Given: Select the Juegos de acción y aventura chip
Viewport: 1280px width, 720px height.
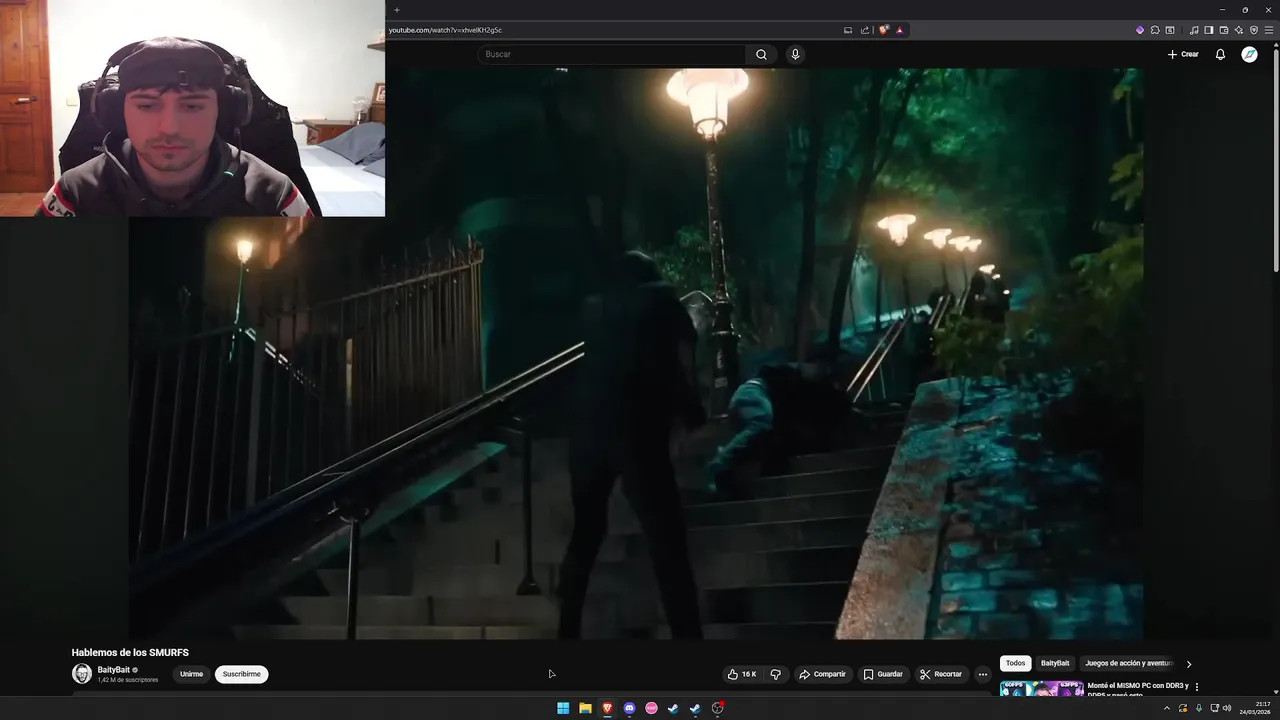Looking at the screenshot, I should point(1129,663).
